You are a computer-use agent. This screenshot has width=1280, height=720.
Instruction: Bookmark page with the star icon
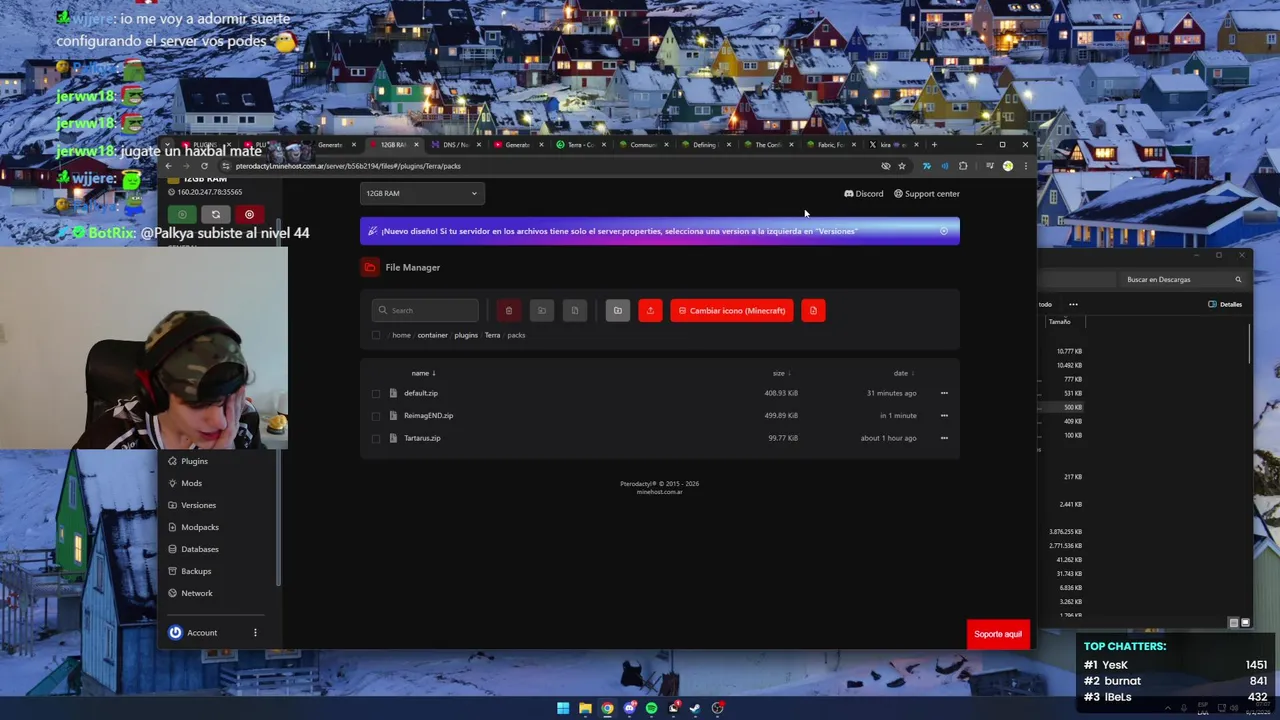coord(902,166)
